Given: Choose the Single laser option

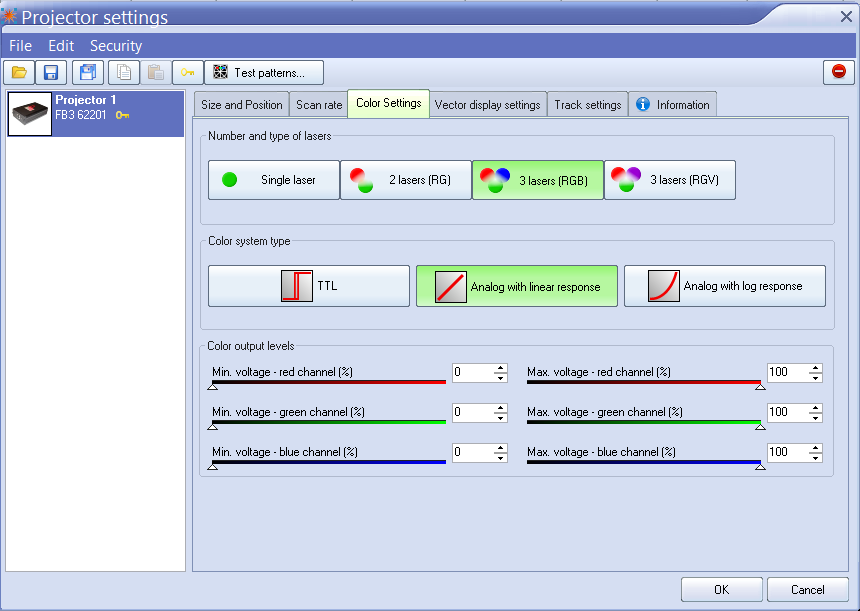Looking at the screenshot, I should pos(274,180).
